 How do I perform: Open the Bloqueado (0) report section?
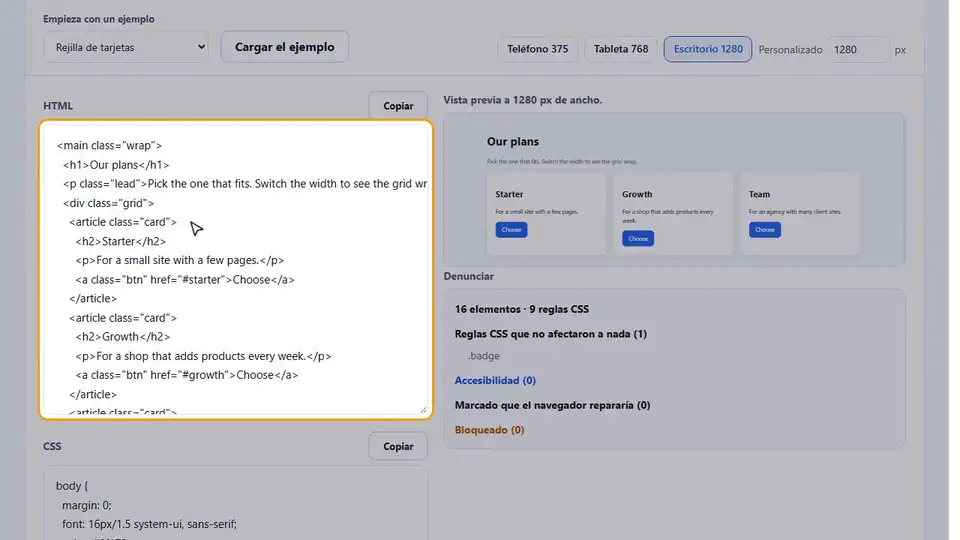coord(489,430)
